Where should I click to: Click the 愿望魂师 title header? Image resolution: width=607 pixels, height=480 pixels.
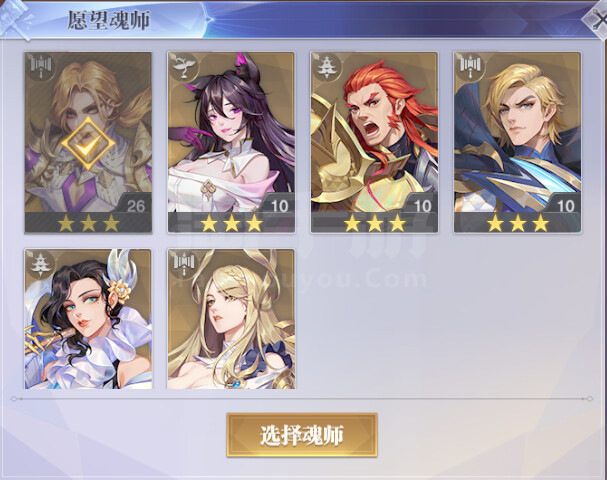coord(109,21)
